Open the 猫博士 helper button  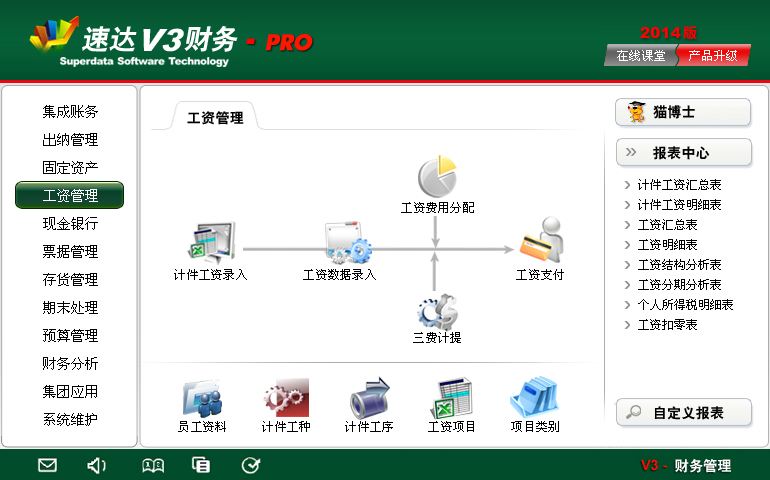683,113
